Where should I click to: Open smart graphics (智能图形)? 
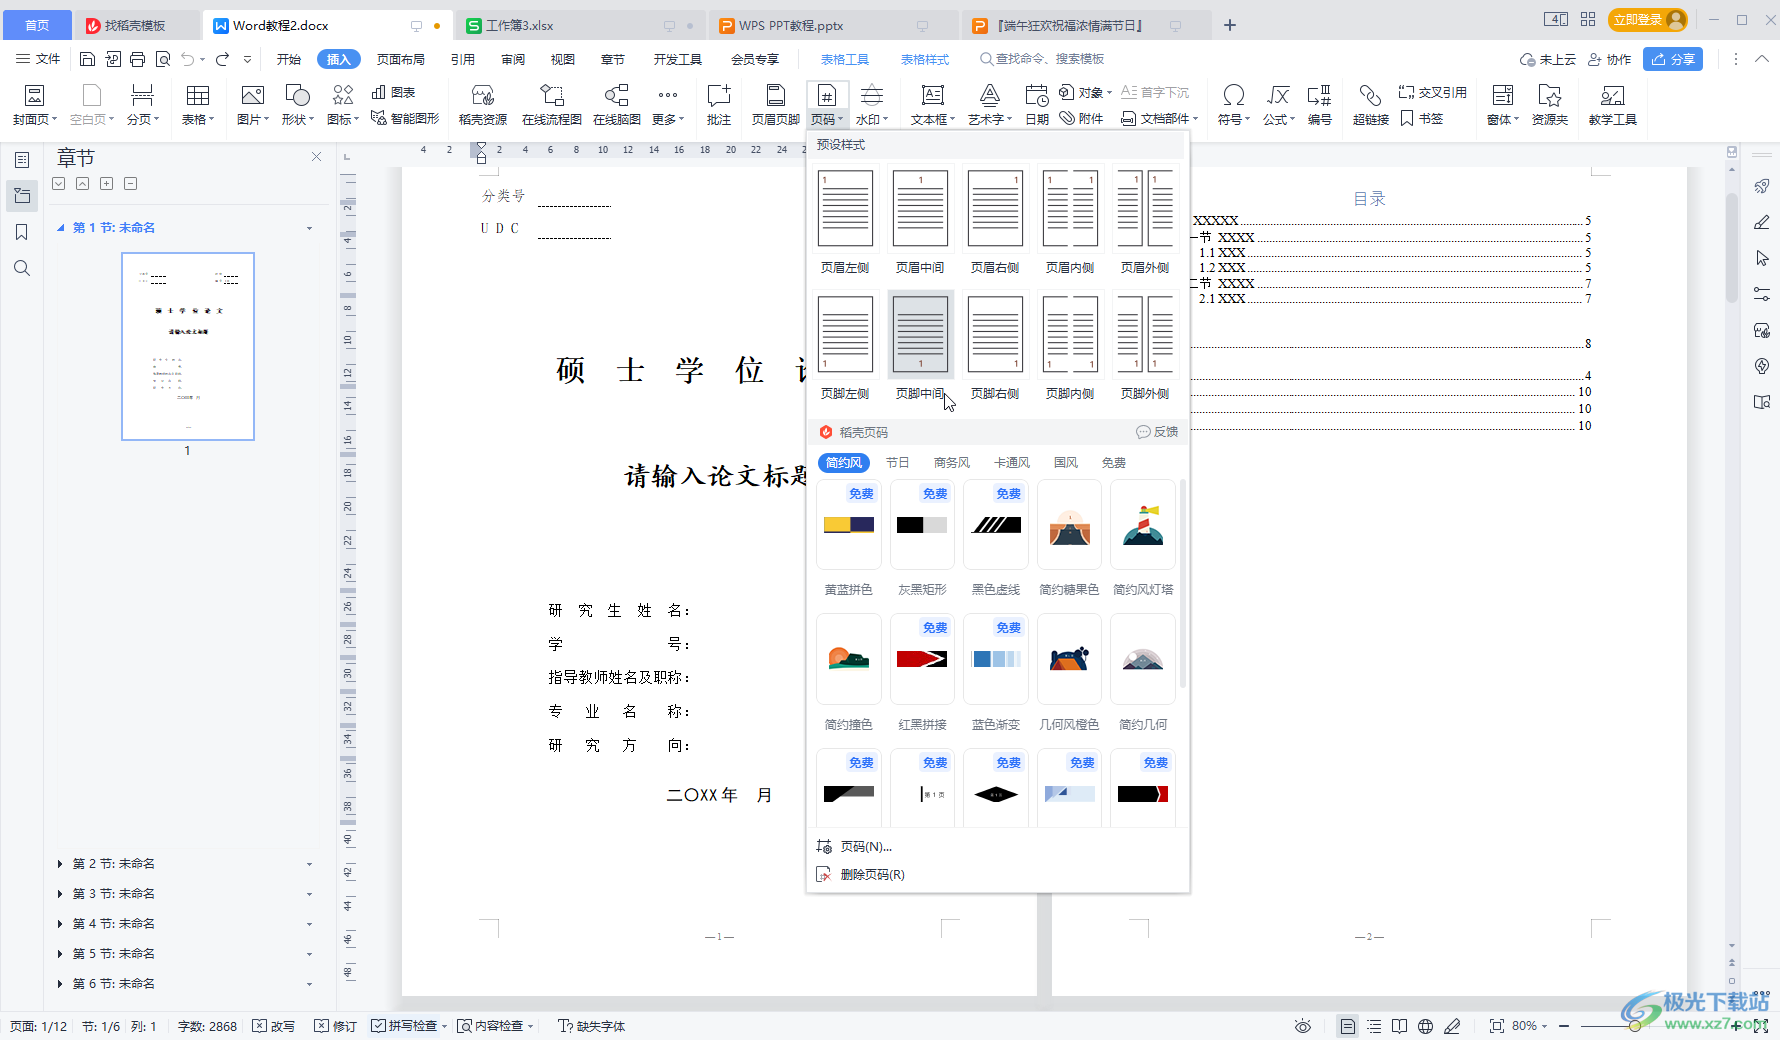click(x=405, y=118)
